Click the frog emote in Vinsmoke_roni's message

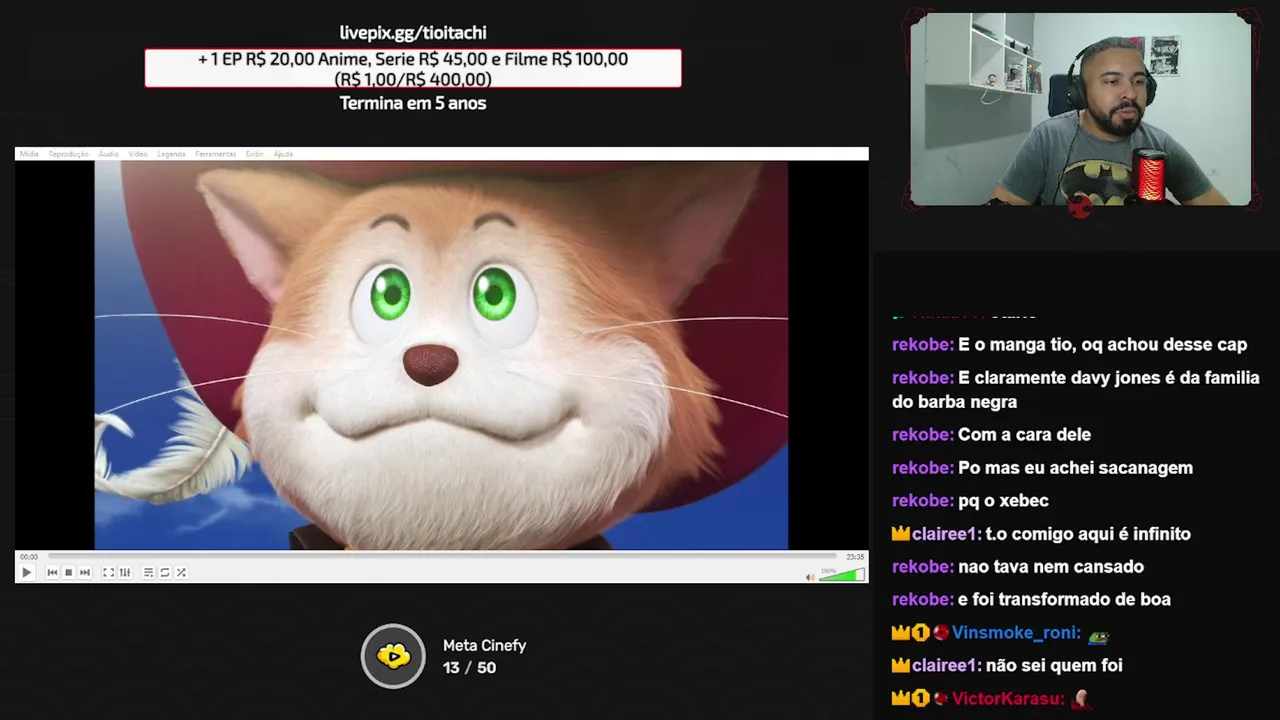pyautogui.click(x=1099, y=635)
